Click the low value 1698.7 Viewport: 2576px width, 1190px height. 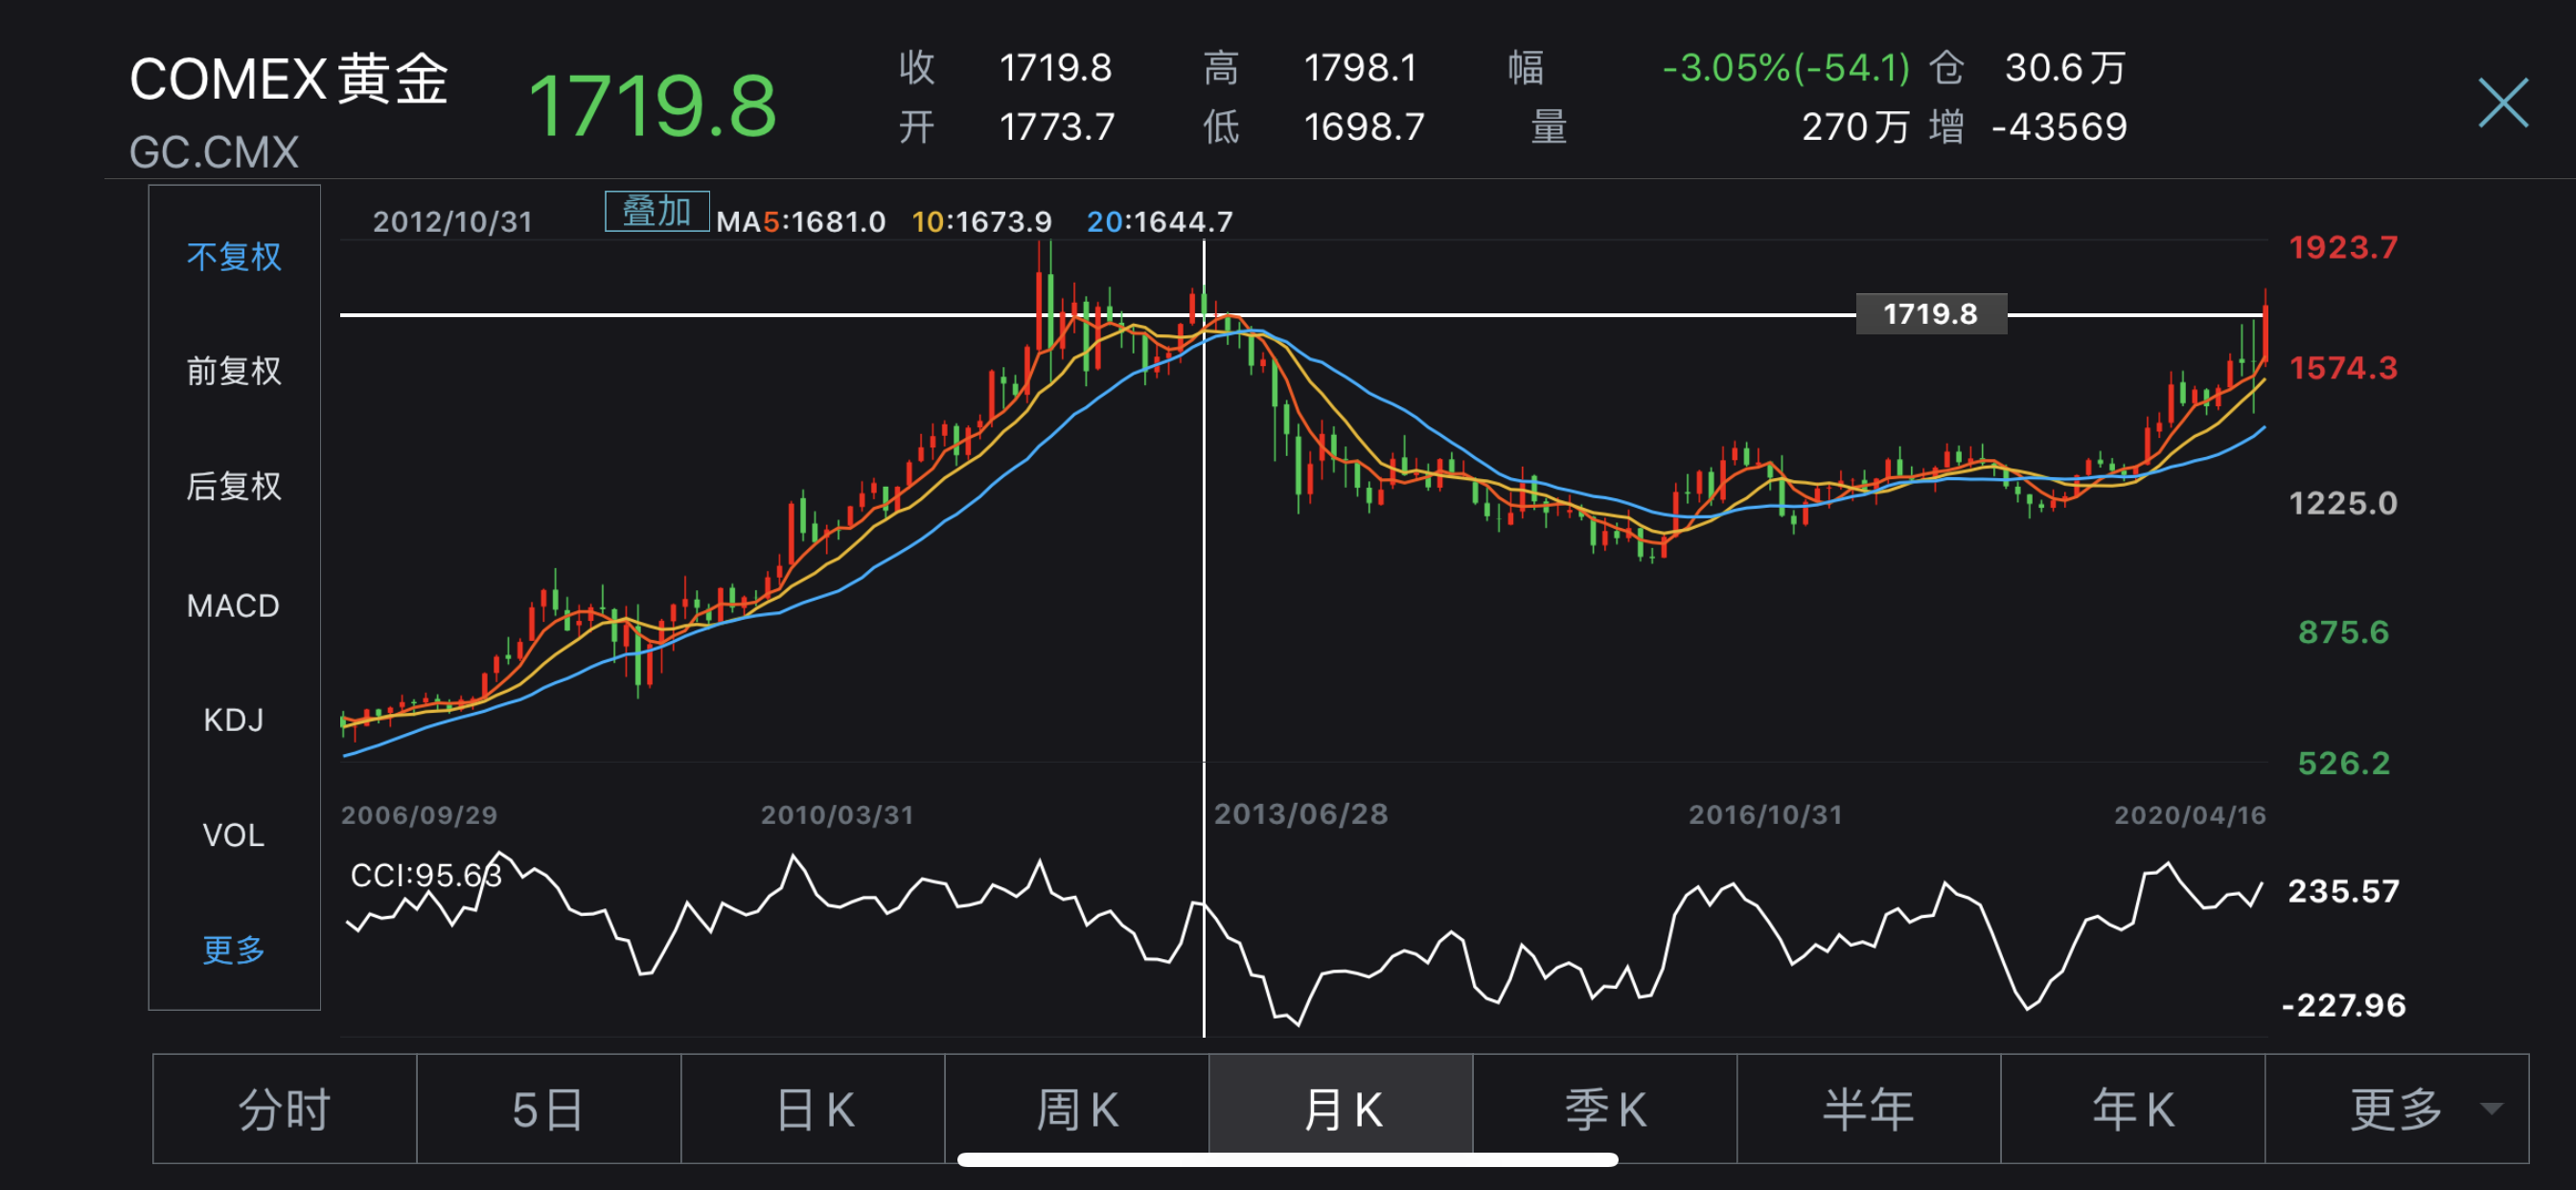point(1364,127)
